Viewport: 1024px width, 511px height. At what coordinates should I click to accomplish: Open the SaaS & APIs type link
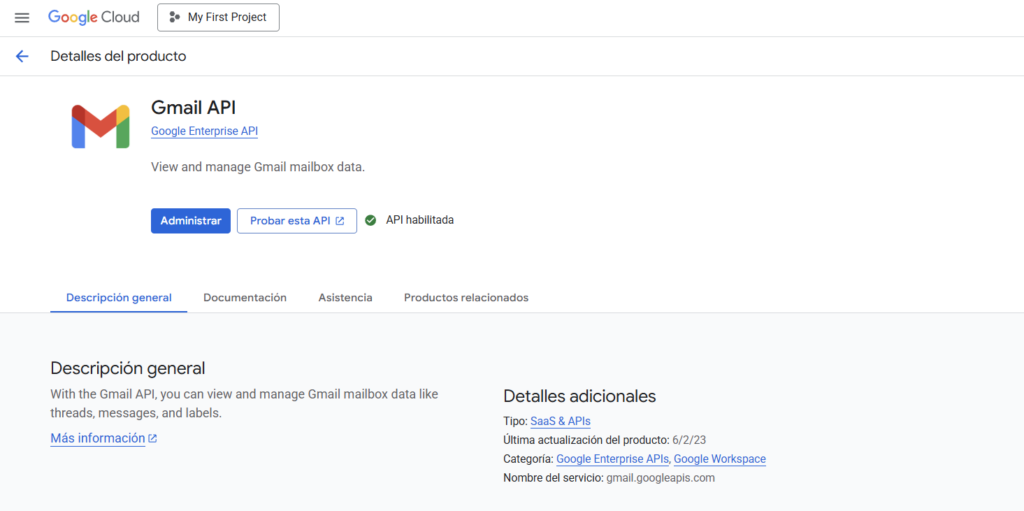pos(560,422)
